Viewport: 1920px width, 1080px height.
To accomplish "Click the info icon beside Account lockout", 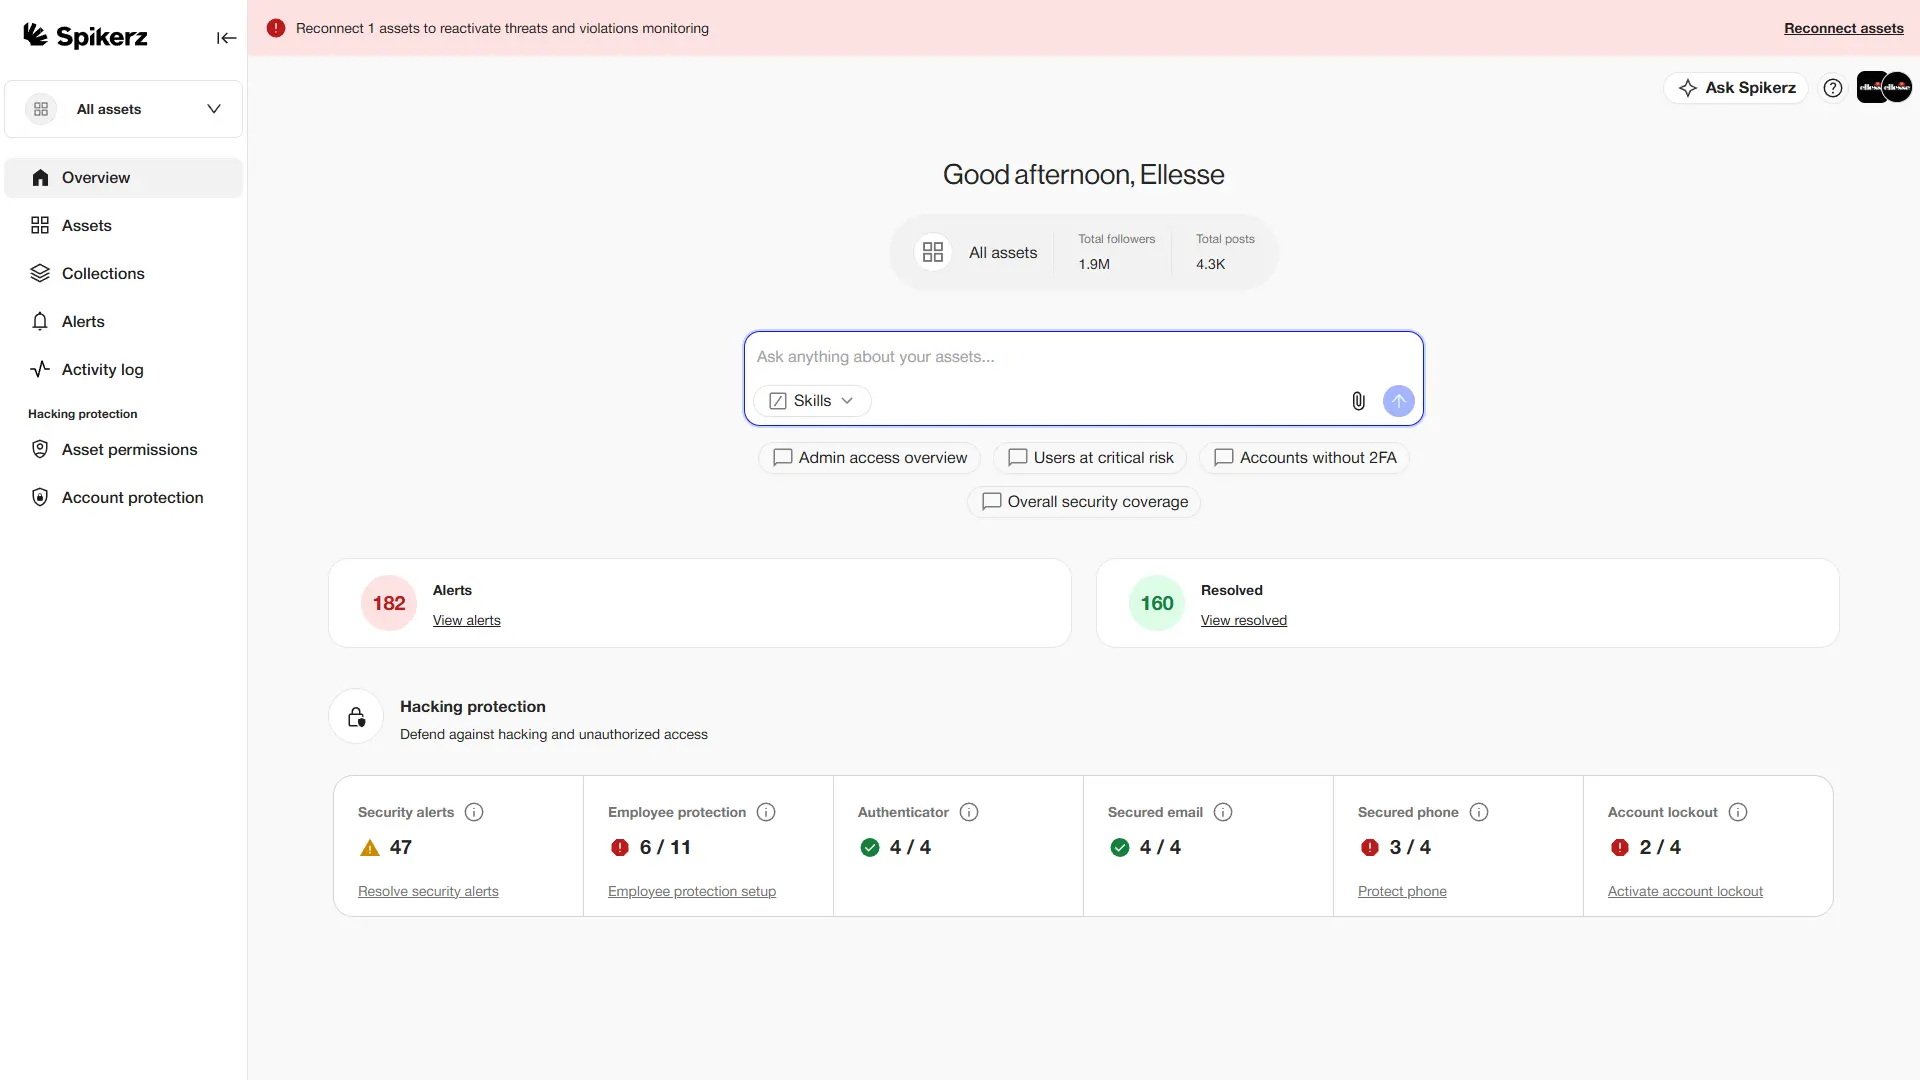I will 1738,812.
